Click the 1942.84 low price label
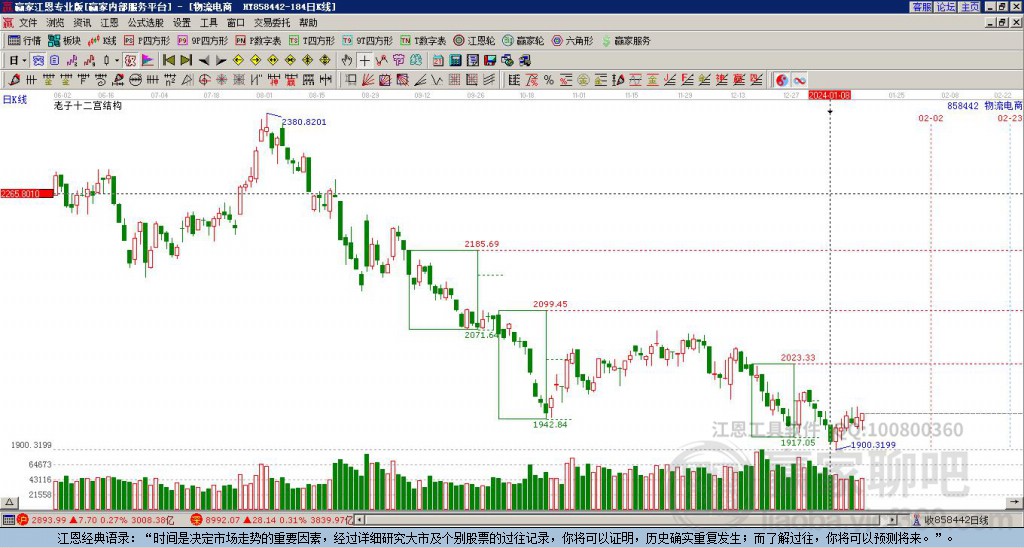The width and height of the screenshot is (1024, 548). 550,424
